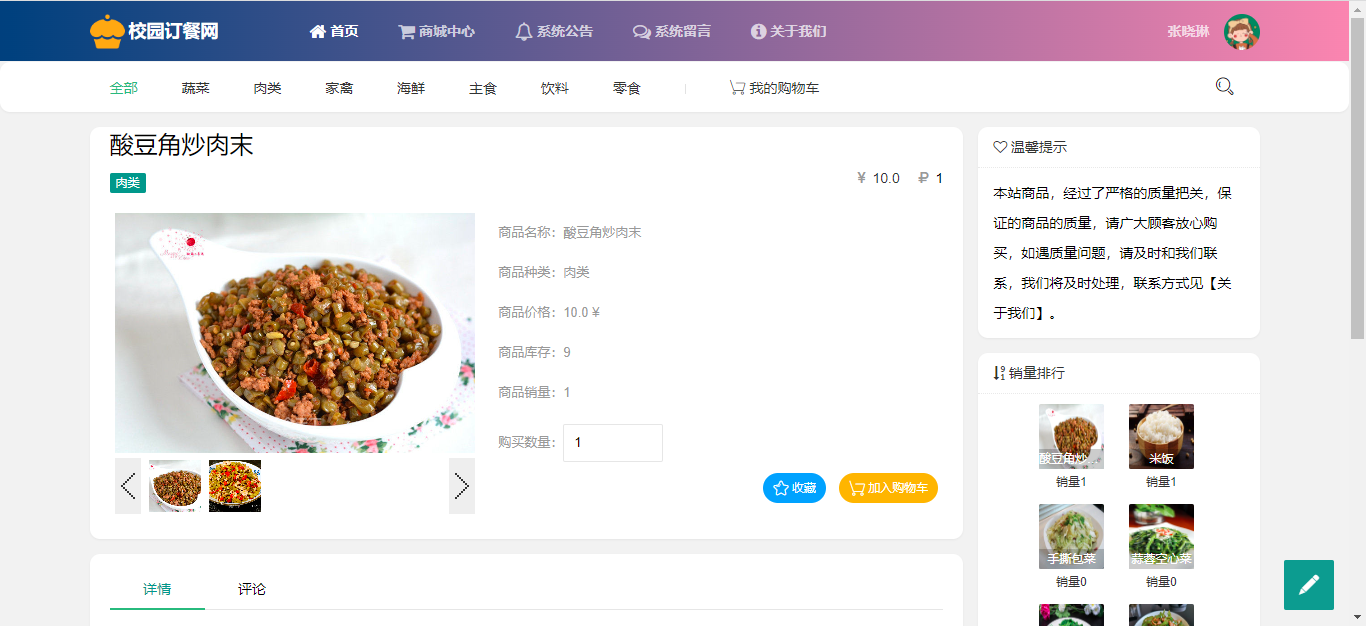This screenshot has height=626, width=1366.
Task: Open the green pencil edit button
Action: tap(1309, 585)
